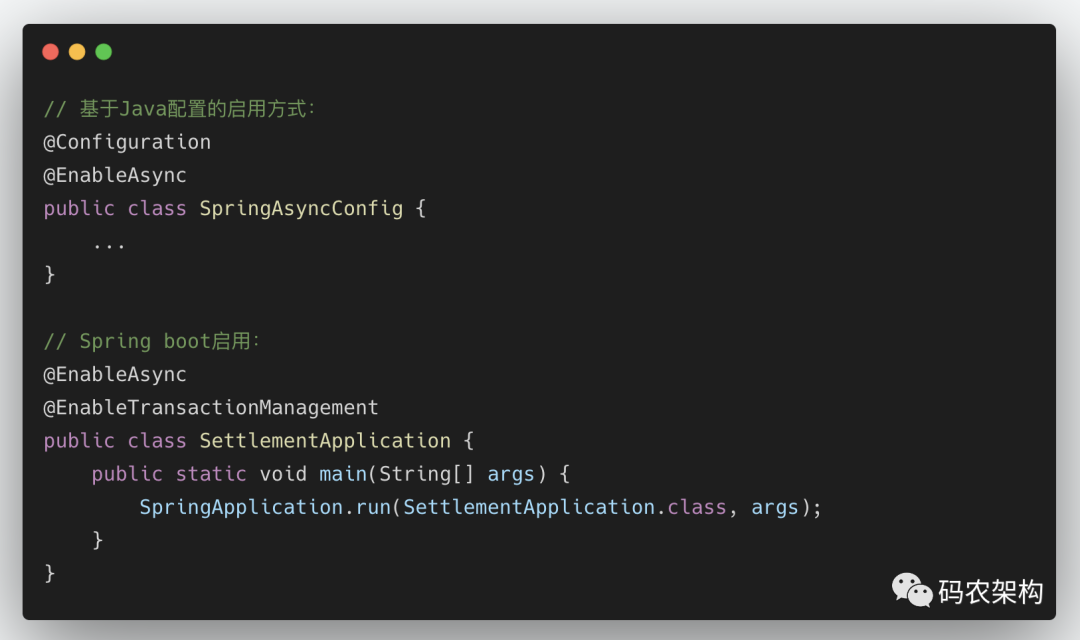This screenshot has width=1080, height=640.
Task: Click the static keyword
Action: (211, 473)
